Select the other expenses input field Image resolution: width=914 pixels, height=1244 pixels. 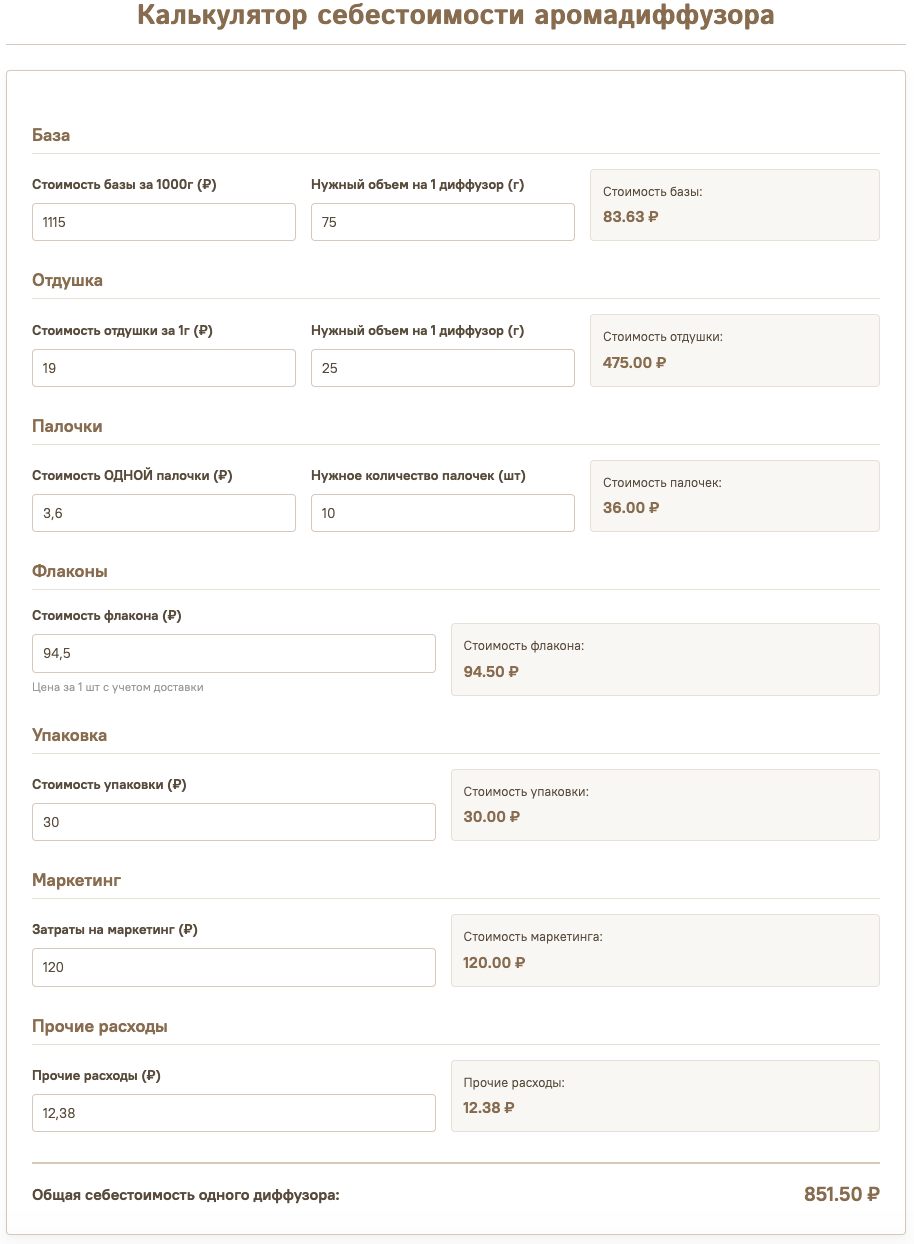click(x=234, y=1113)
